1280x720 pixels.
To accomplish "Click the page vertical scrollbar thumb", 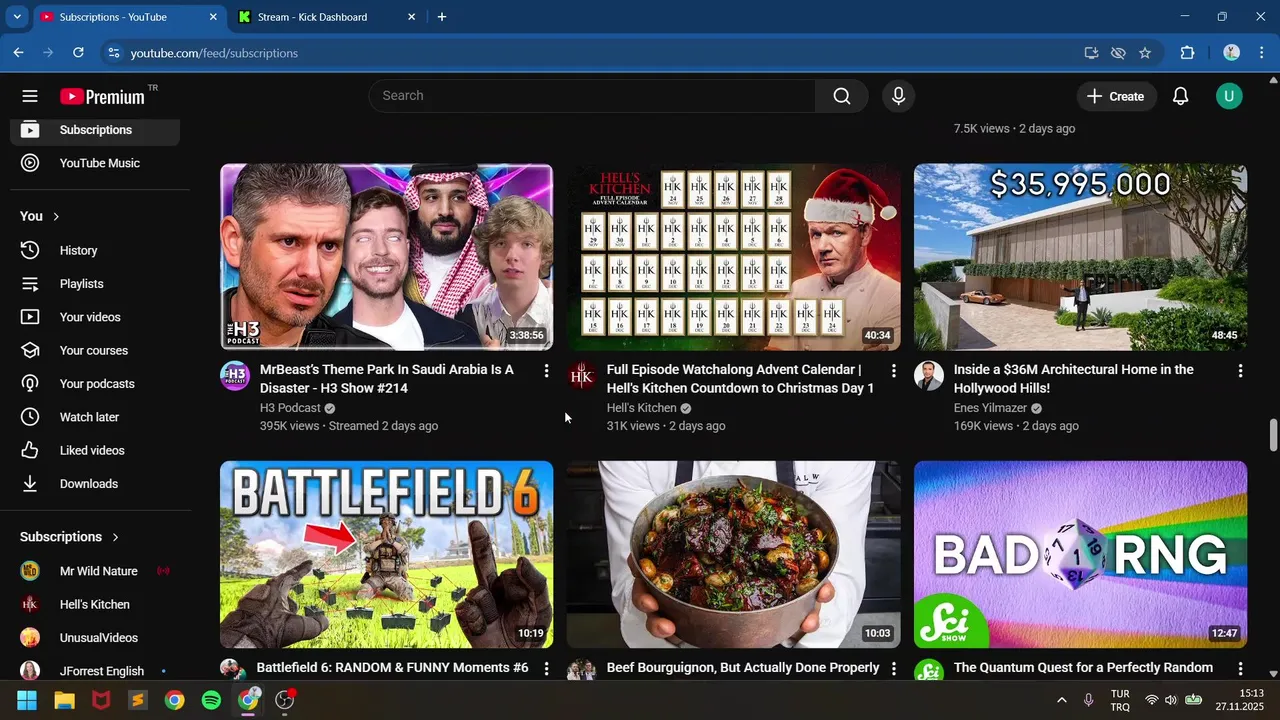I will pos(1273,435).
